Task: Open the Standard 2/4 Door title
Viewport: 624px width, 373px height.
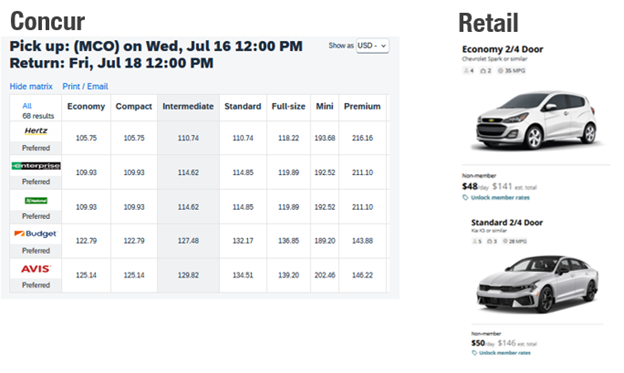Action: [x=507, y=223]
